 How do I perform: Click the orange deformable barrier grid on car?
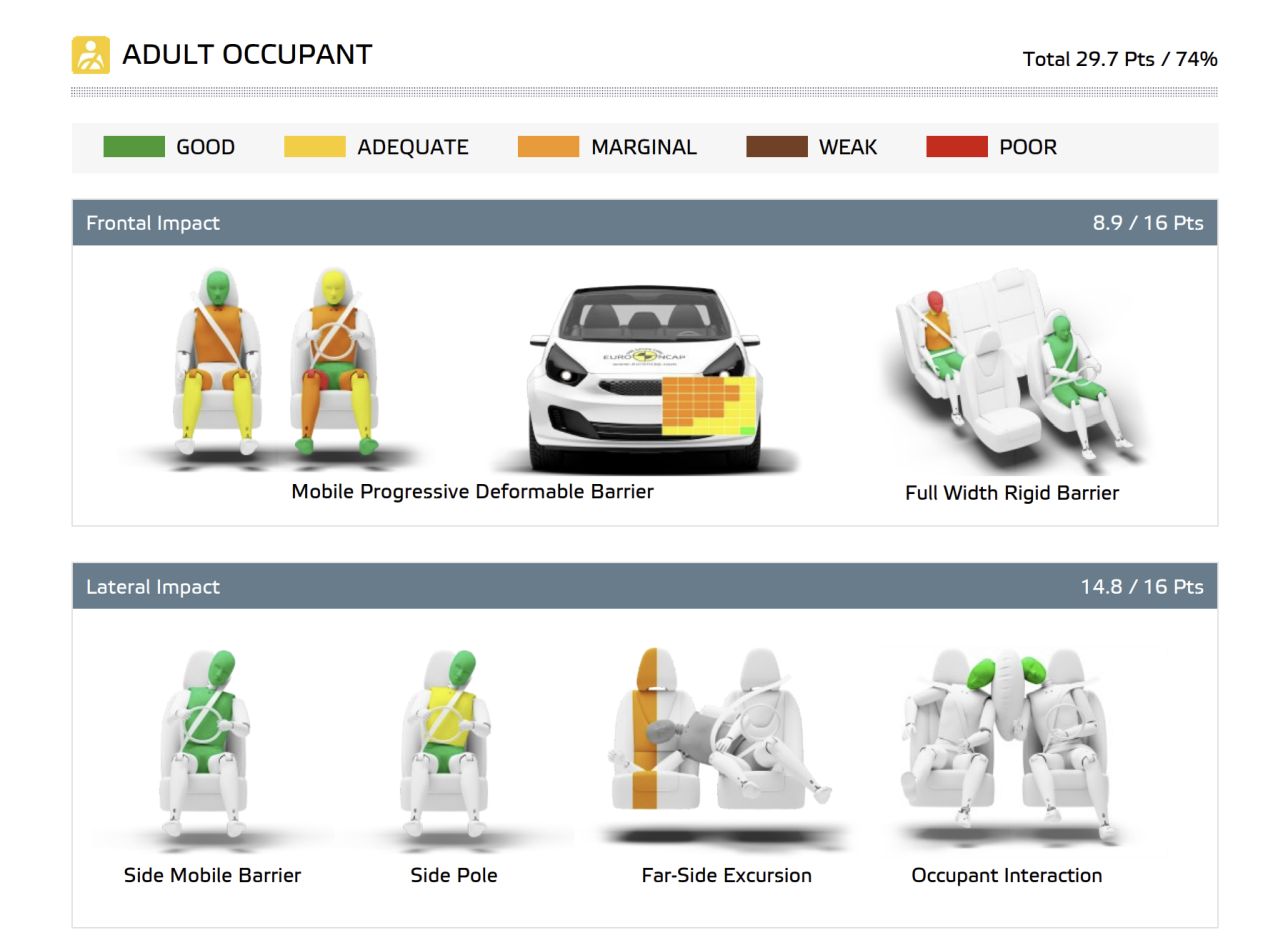coord(709,406)
